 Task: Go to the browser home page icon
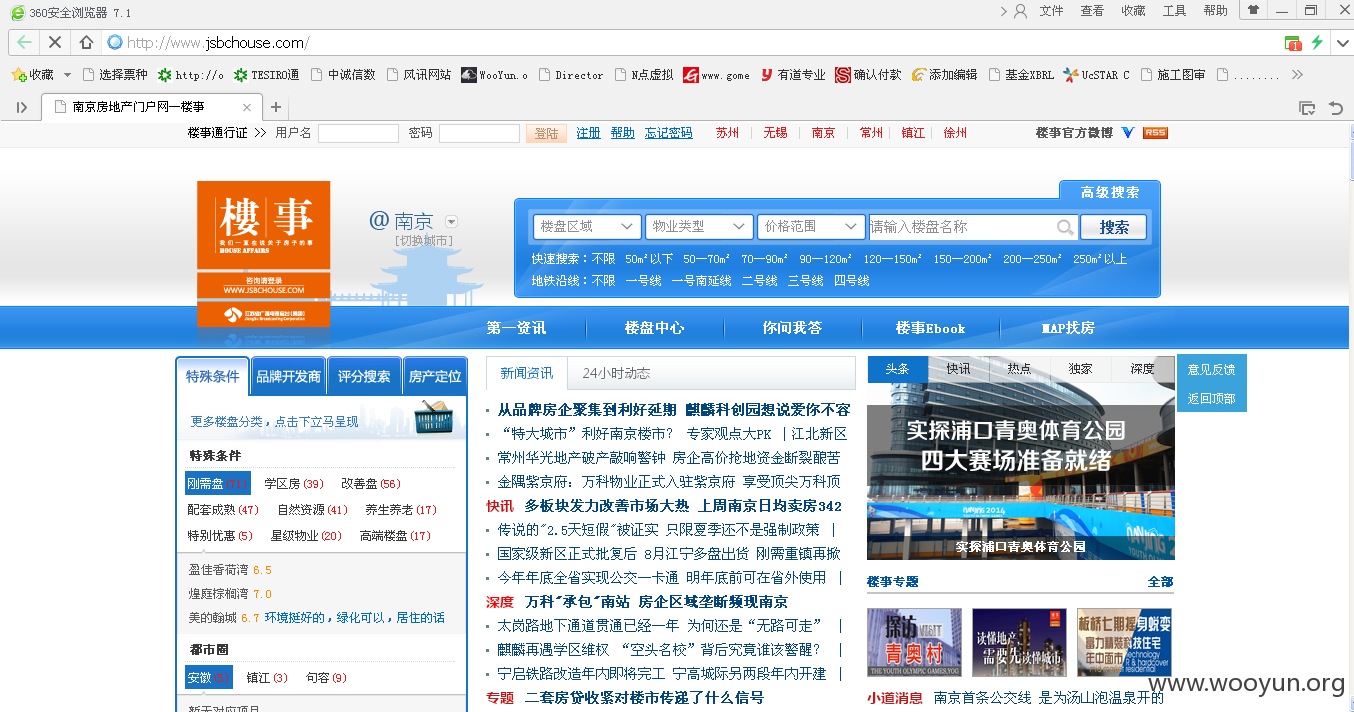[86, 43]
